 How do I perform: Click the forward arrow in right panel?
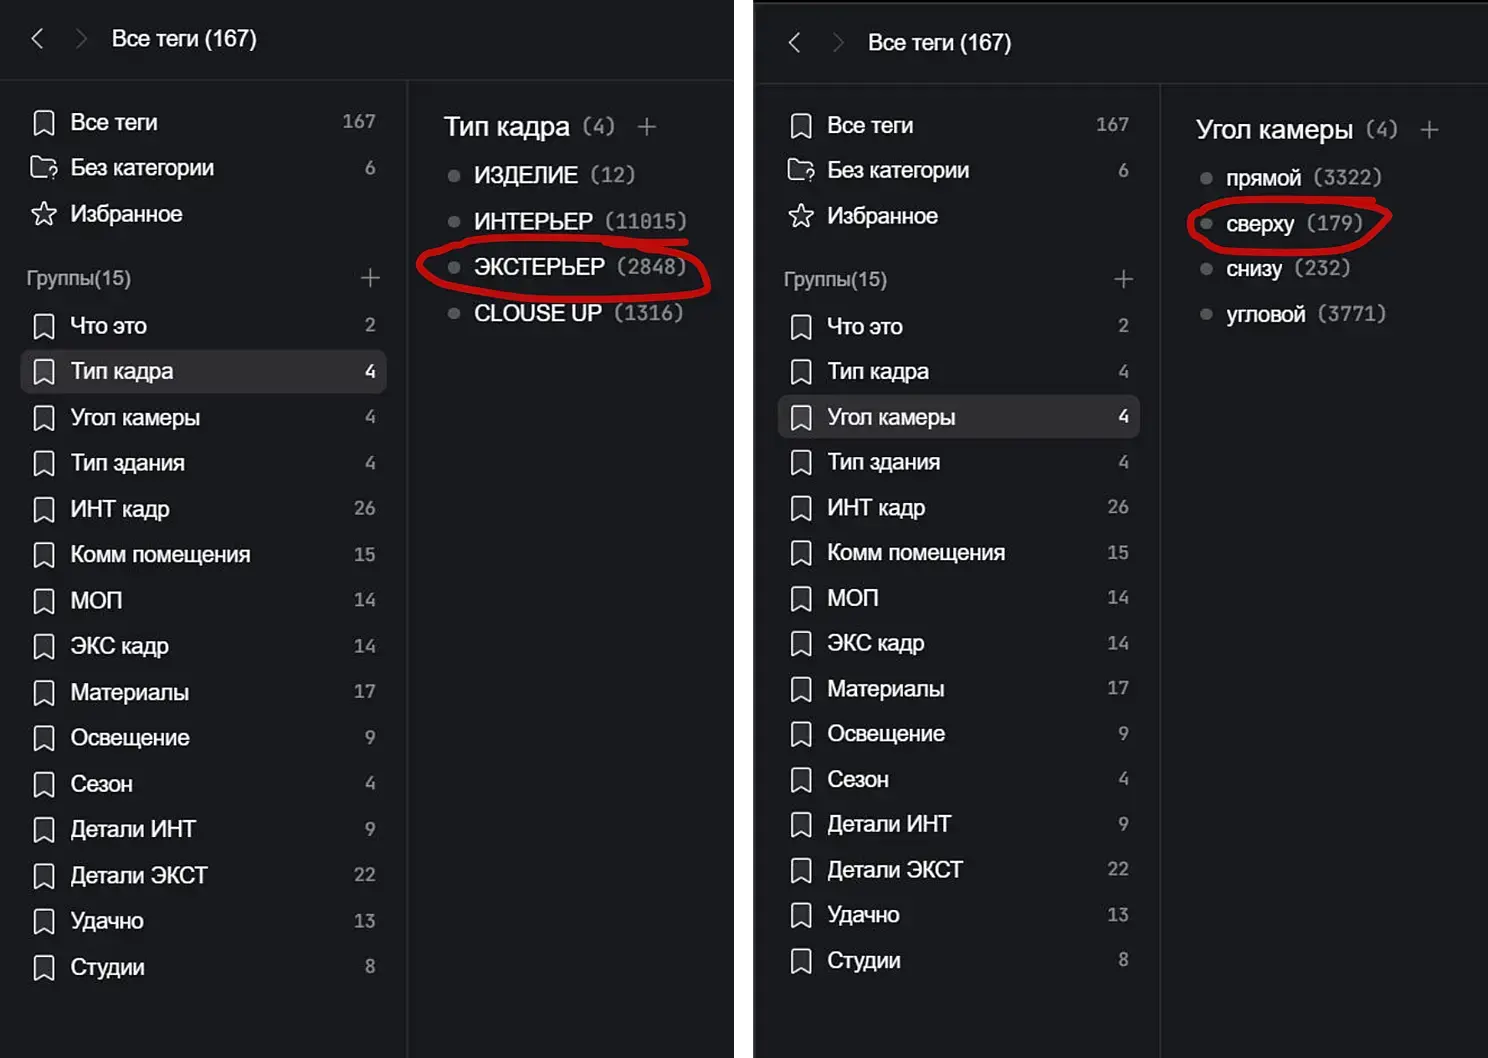point(838,43)
